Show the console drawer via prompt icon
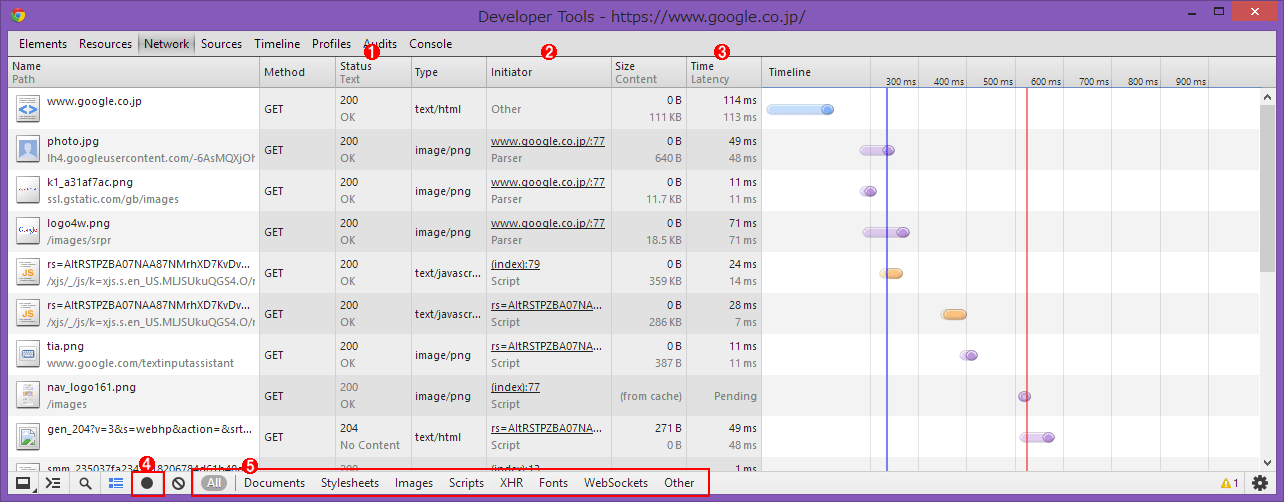 click(x=53, y=483)
